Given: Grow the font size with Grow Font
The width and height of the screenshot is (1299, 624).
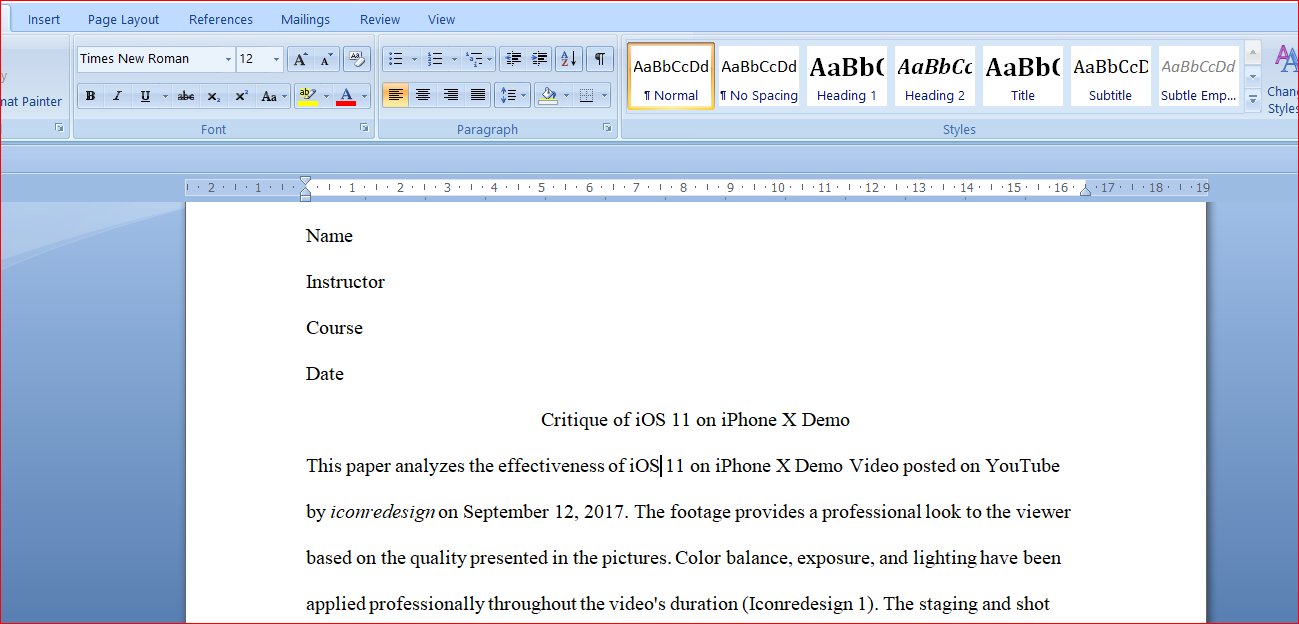Looking at the screenshot, I should pyautogui.click(x=300, y=59).
